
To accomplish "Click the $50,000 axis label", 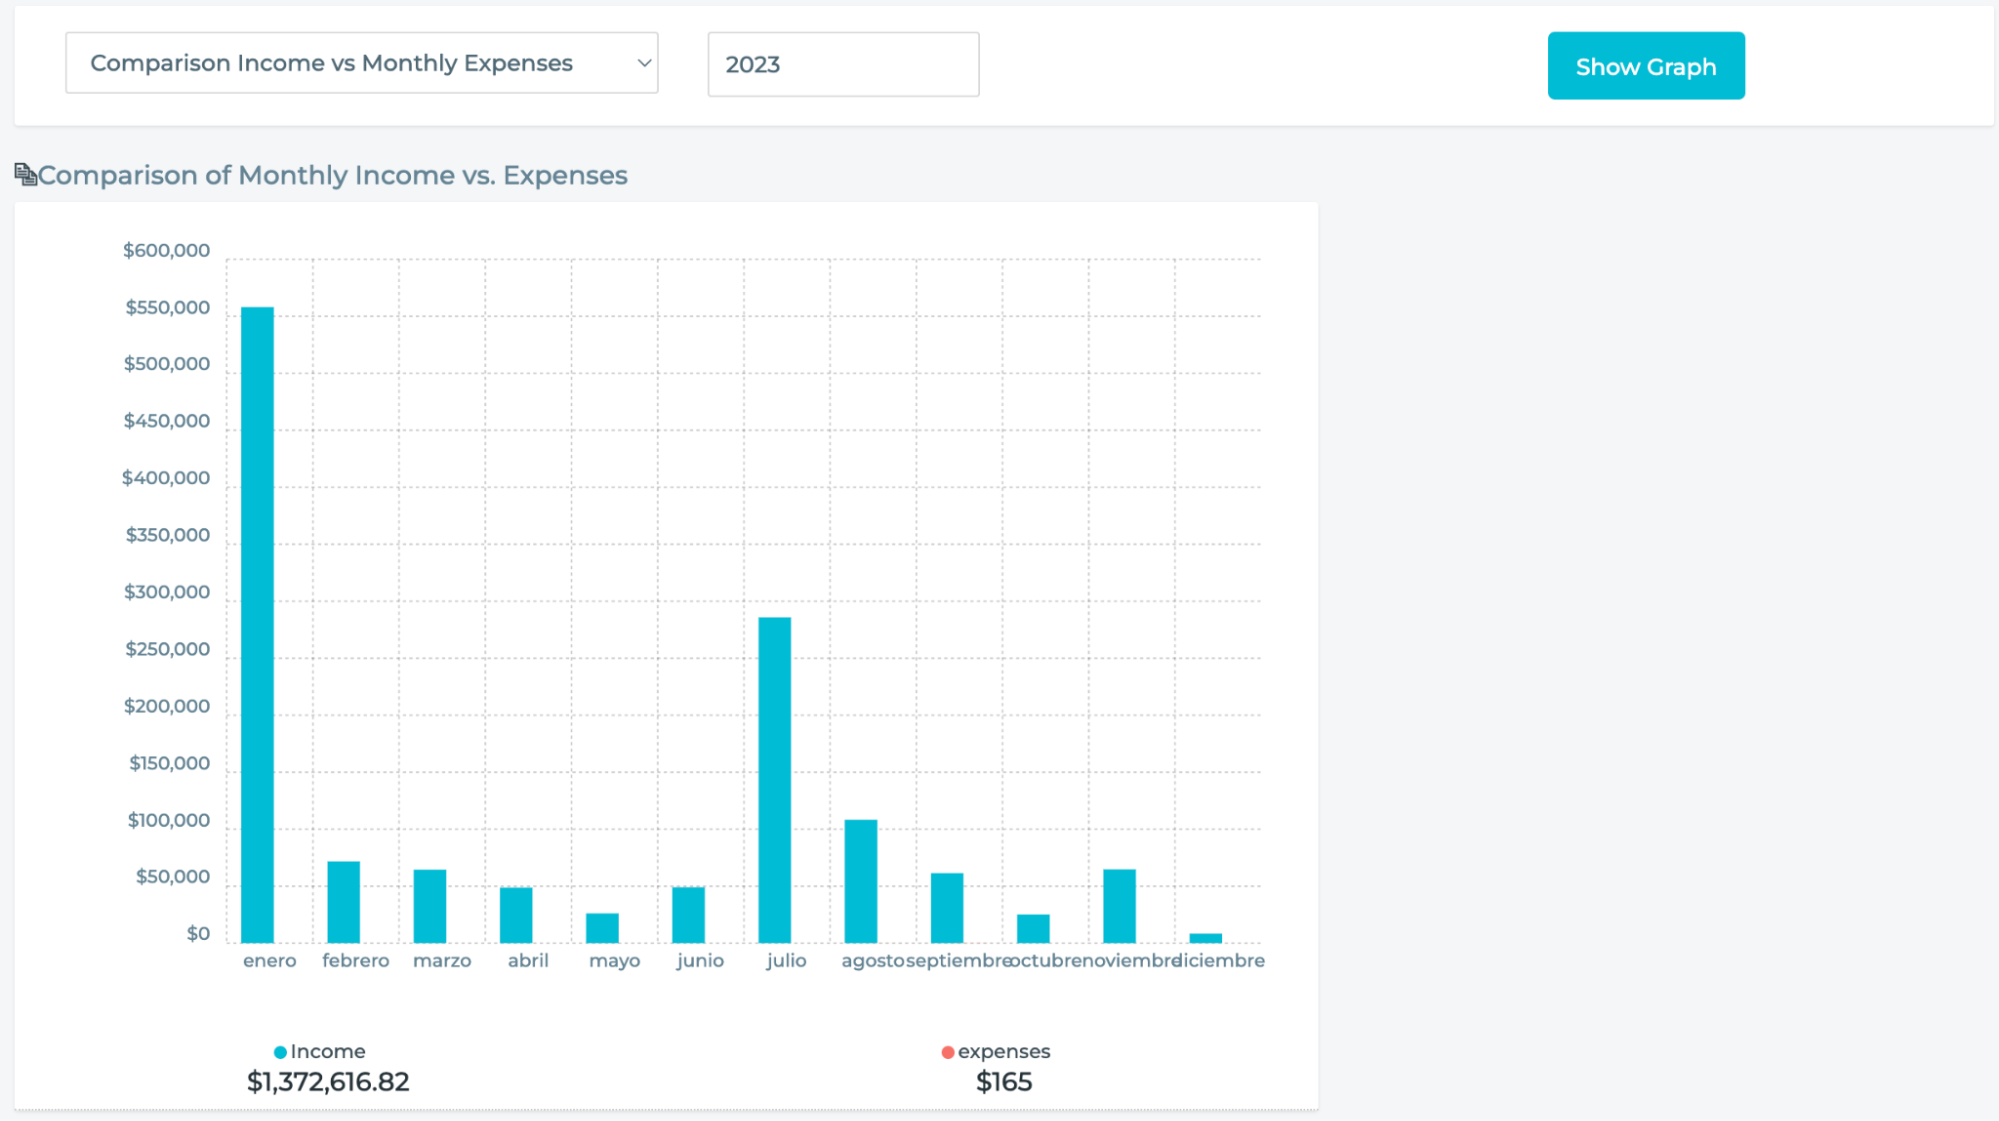I will click(x=173, y=877).
